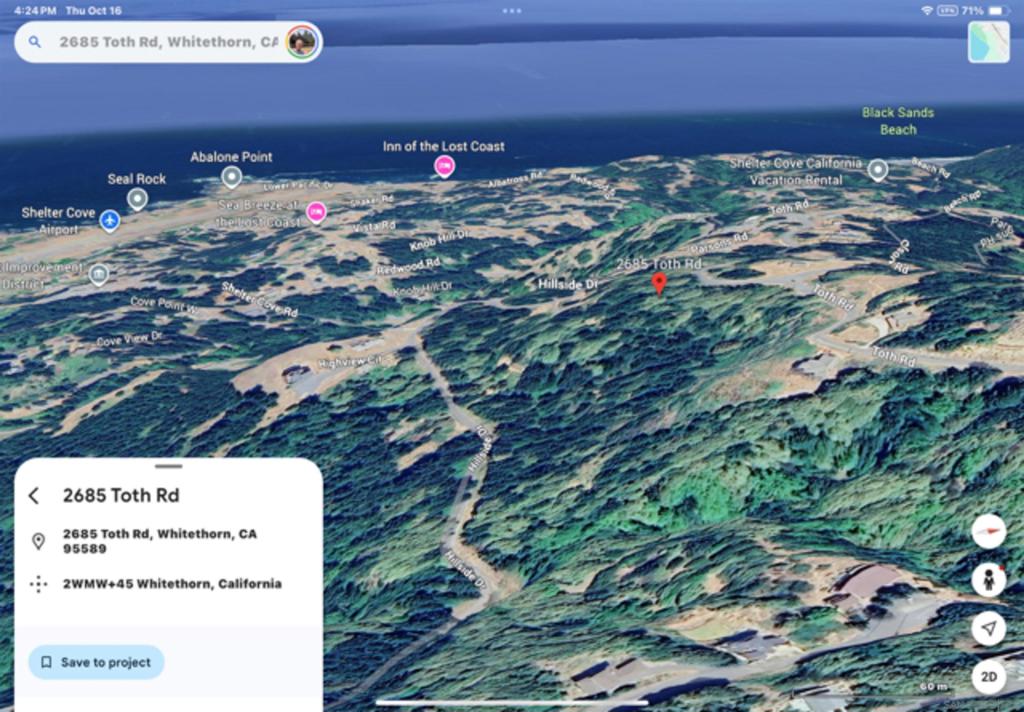This screenshot has width=1024, height=712.
Task: Click the Save to project button
Action: (96, 662)
